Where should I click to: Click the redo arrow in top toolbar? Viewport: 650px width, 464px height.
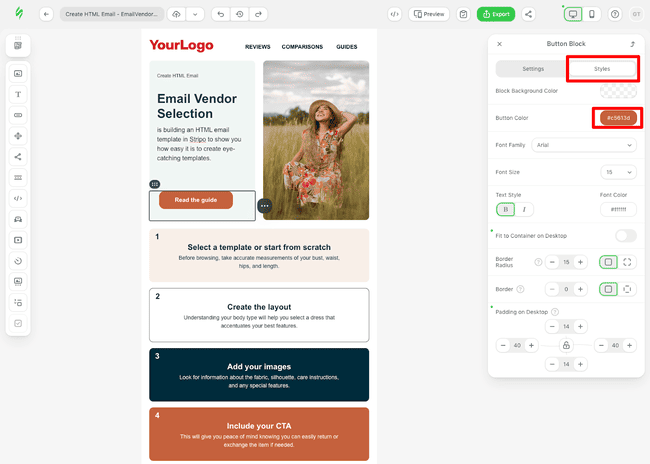click(x=258, y=14)
